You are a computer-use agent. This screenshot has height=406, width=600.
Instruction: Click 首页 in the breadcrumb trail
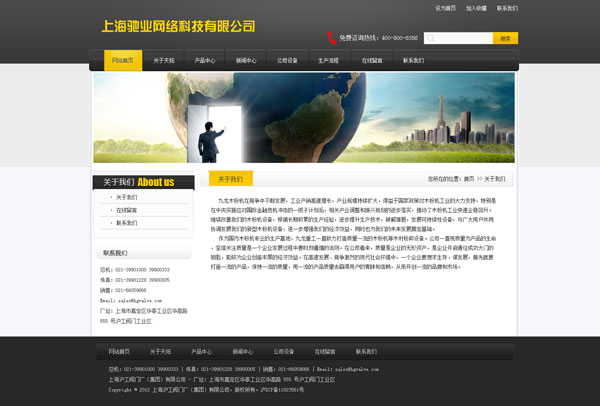pyautogui.click(x=469, y=179)
